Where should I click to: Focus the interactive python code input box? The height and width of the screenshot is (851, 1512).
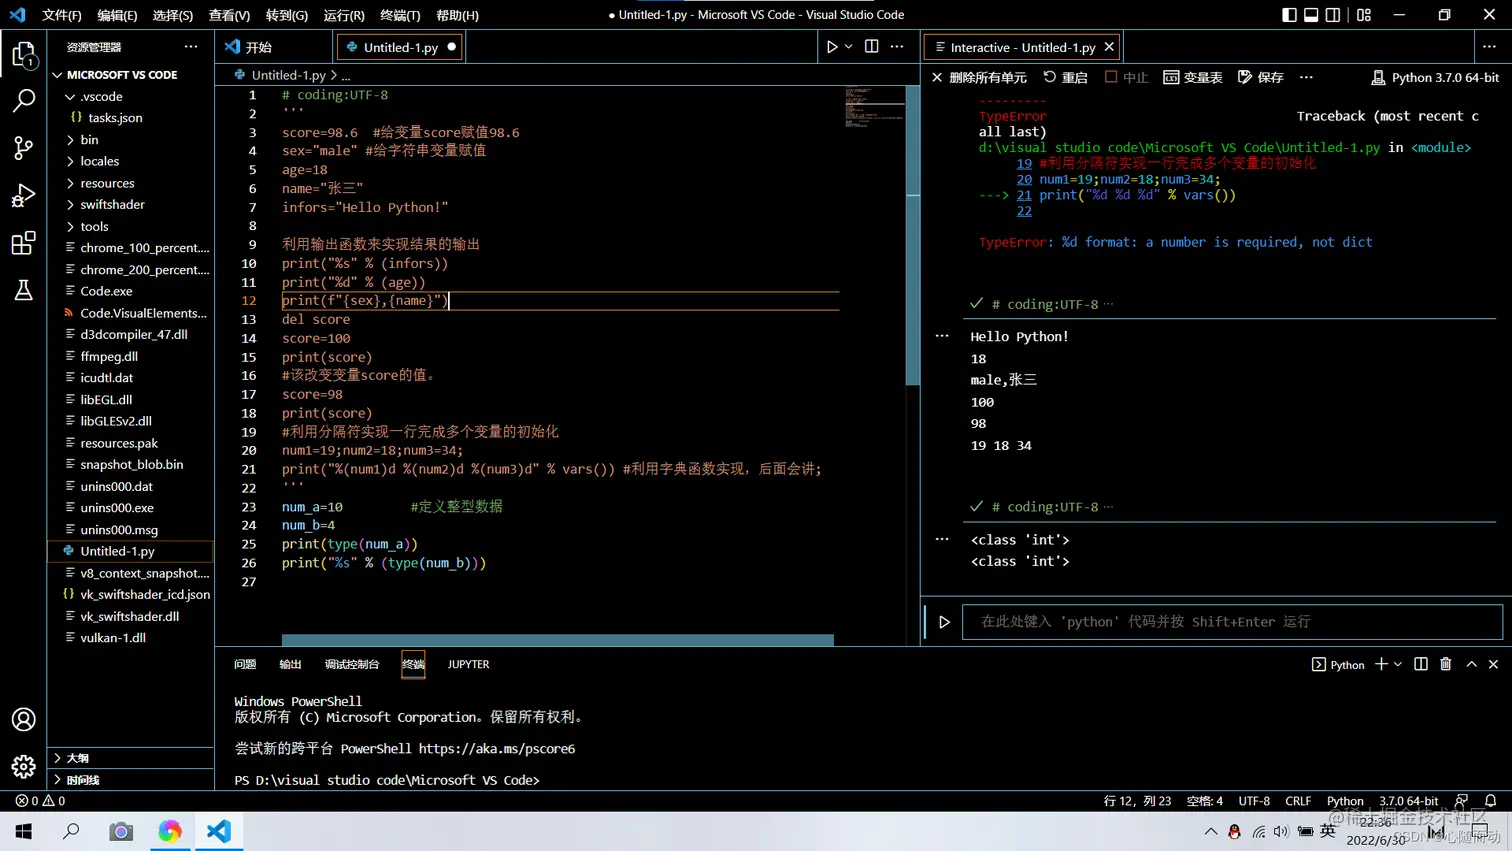tap(1231, 622)
